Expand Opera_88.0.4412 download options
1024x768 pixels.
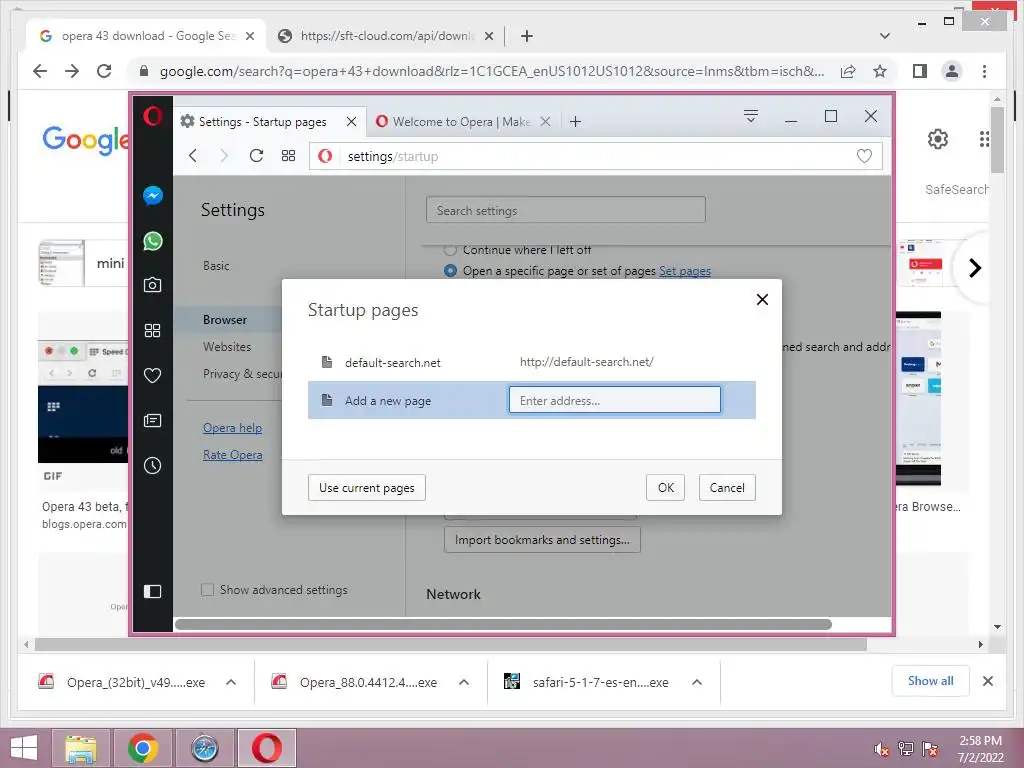(464, 682)
